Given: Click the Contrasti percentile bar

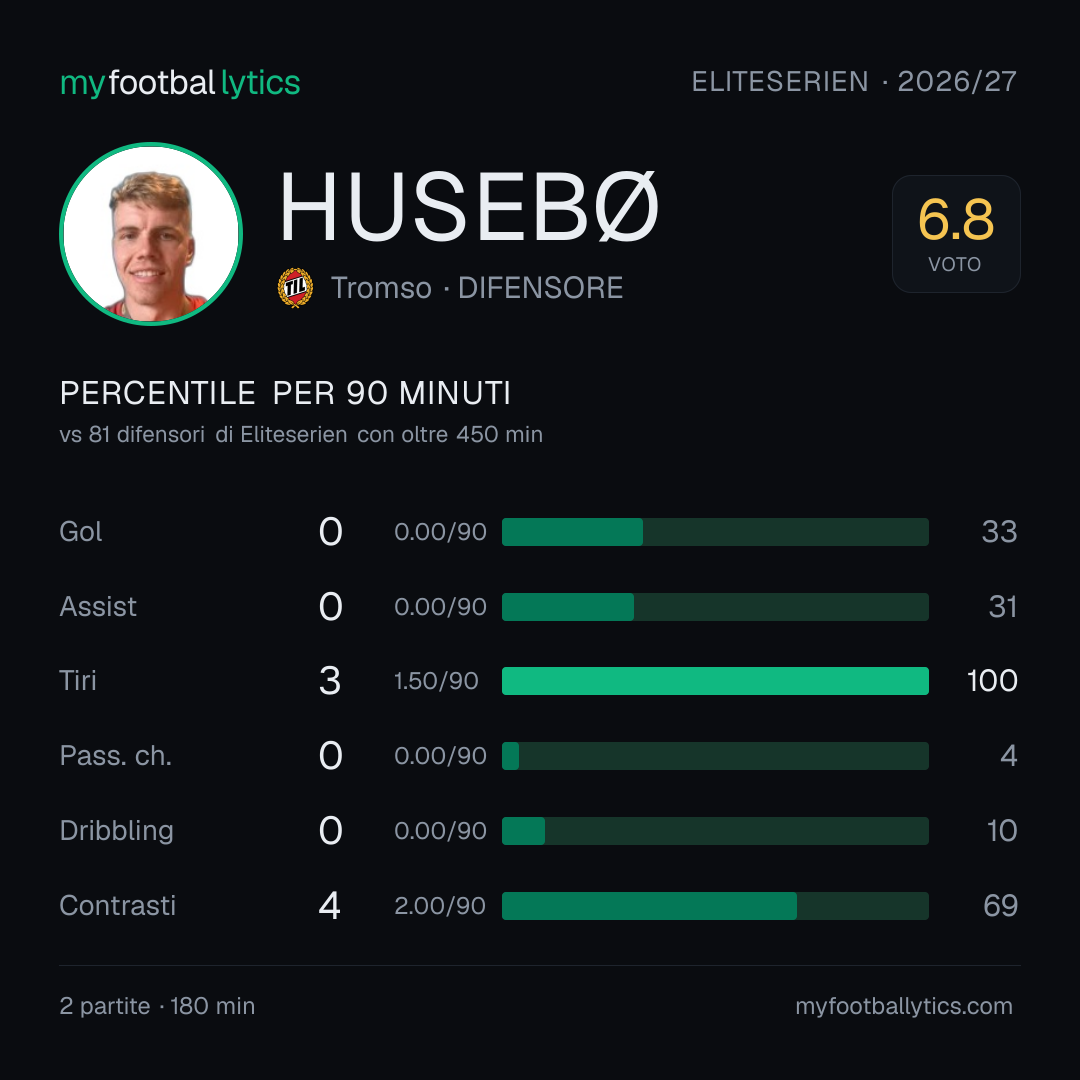Looking at the screenshot, I should point(715,906).
